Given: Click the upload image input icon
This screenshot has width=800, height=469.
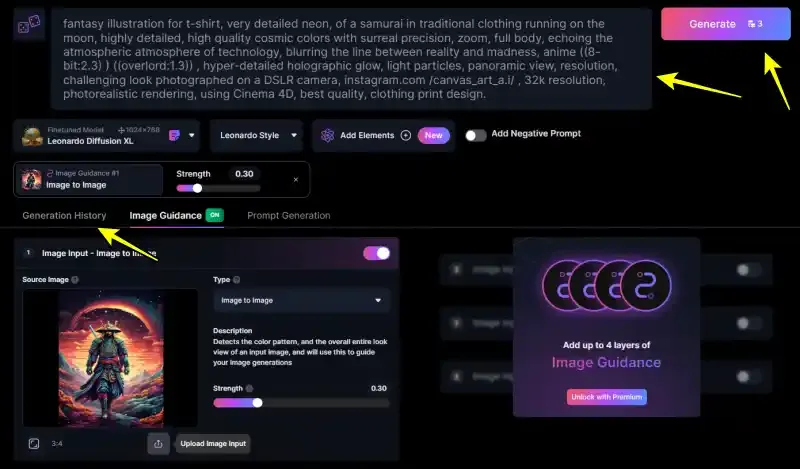Looking at the screenshot, I should tap(158, 443).
